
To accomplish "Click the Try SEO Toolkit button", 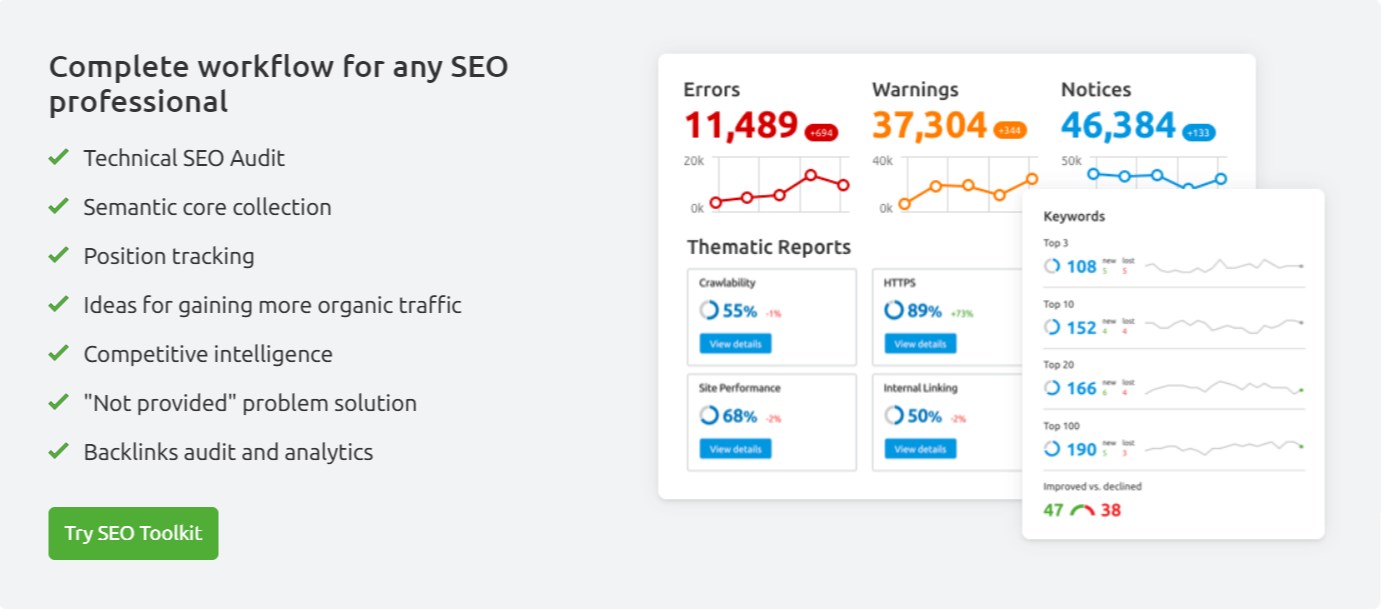I will [133, 533].
